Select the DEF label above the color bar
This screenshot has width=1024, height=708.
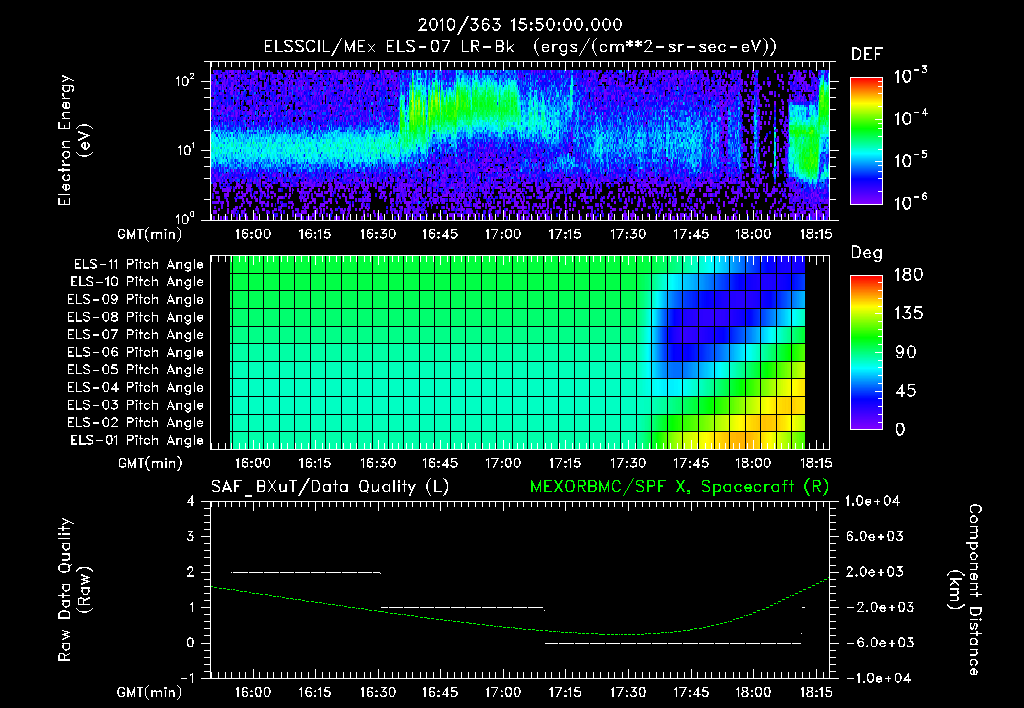coord(867,54)
